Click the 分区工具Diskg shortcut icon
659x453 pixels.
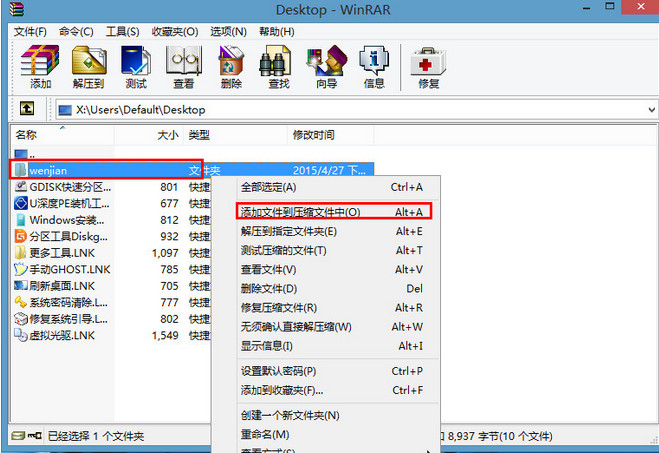coord(21,236)
